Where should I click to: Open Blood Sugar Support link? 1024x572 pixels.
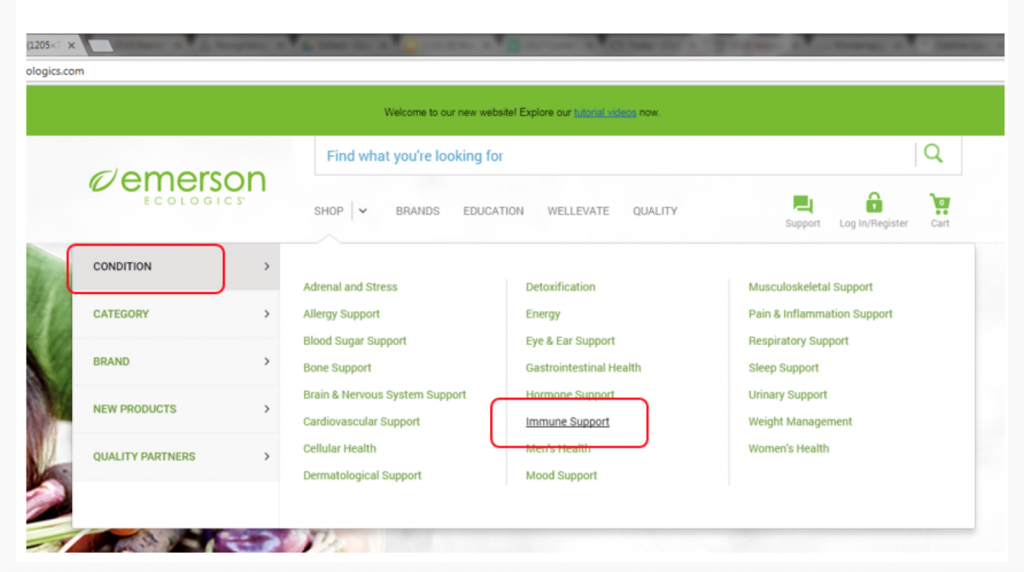tap(355, 341)
